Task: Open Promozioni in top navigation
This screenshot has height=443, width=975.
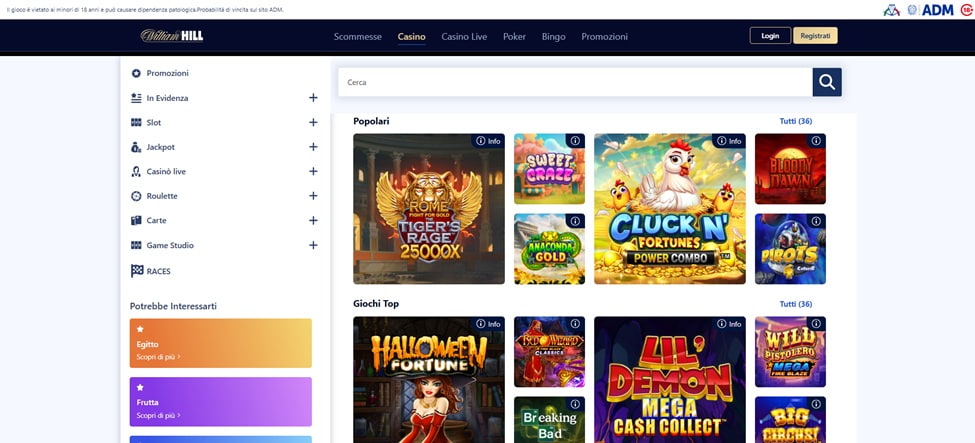Action: coord(604,37)
